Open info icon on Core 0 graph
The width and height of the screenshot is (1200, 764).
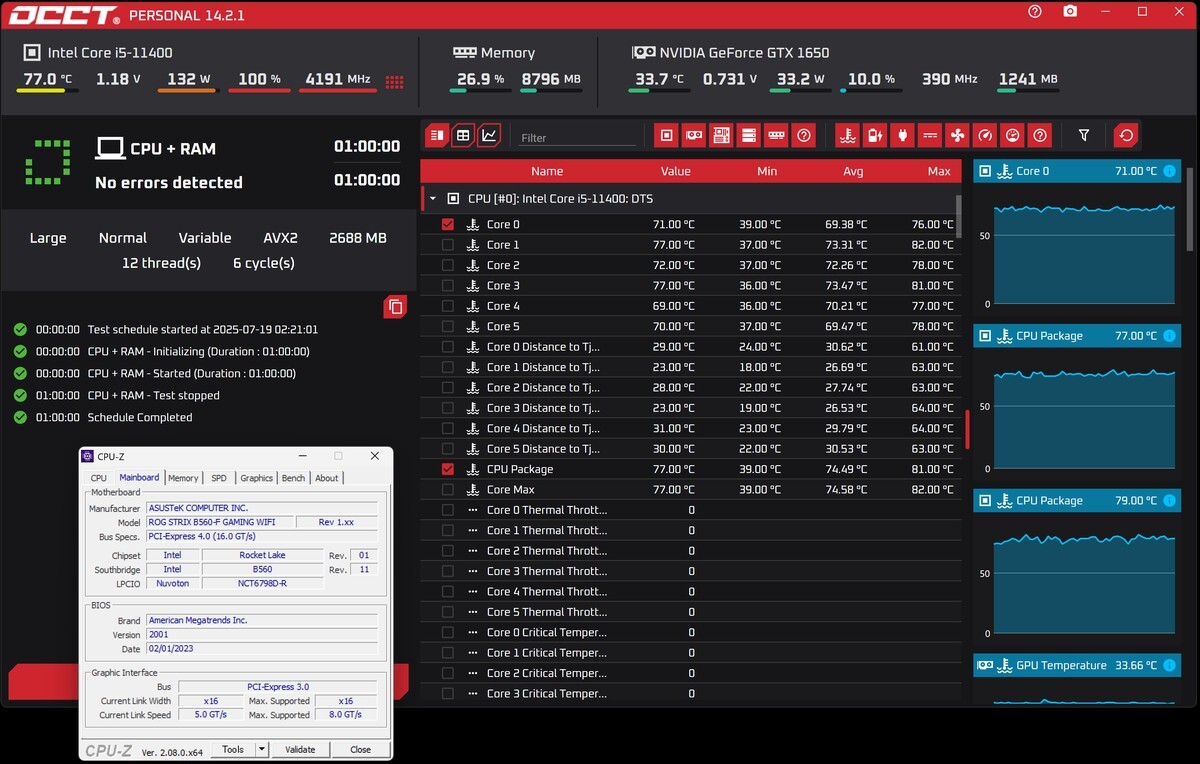pyautogui.click(x=1169, y=171)
